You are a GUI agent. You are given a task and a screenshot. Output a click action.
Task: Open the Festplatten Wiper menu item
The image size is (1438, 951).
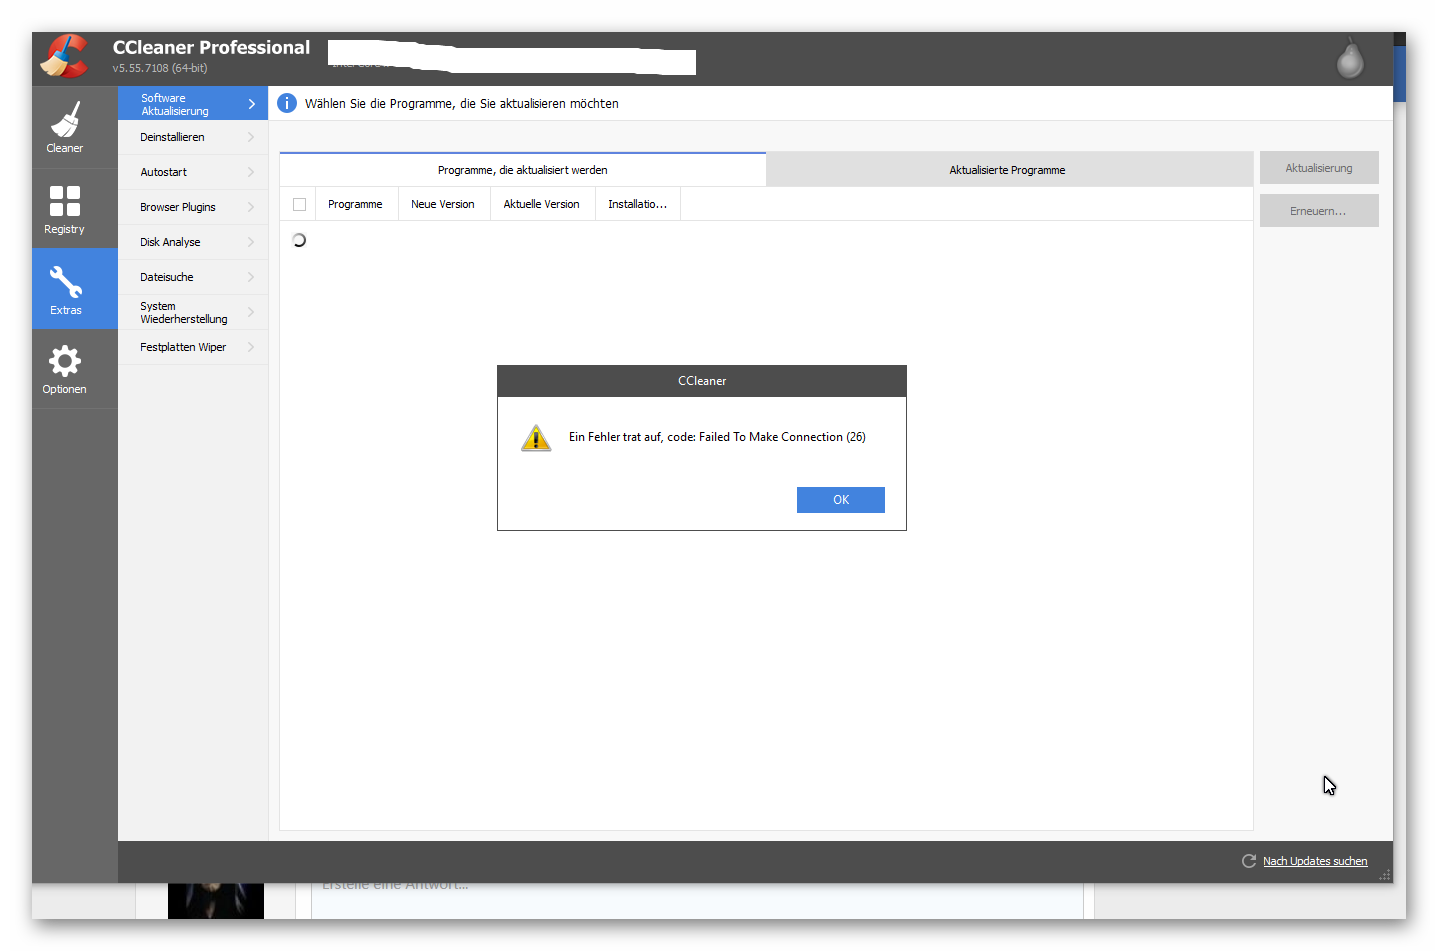click(193, 347)
